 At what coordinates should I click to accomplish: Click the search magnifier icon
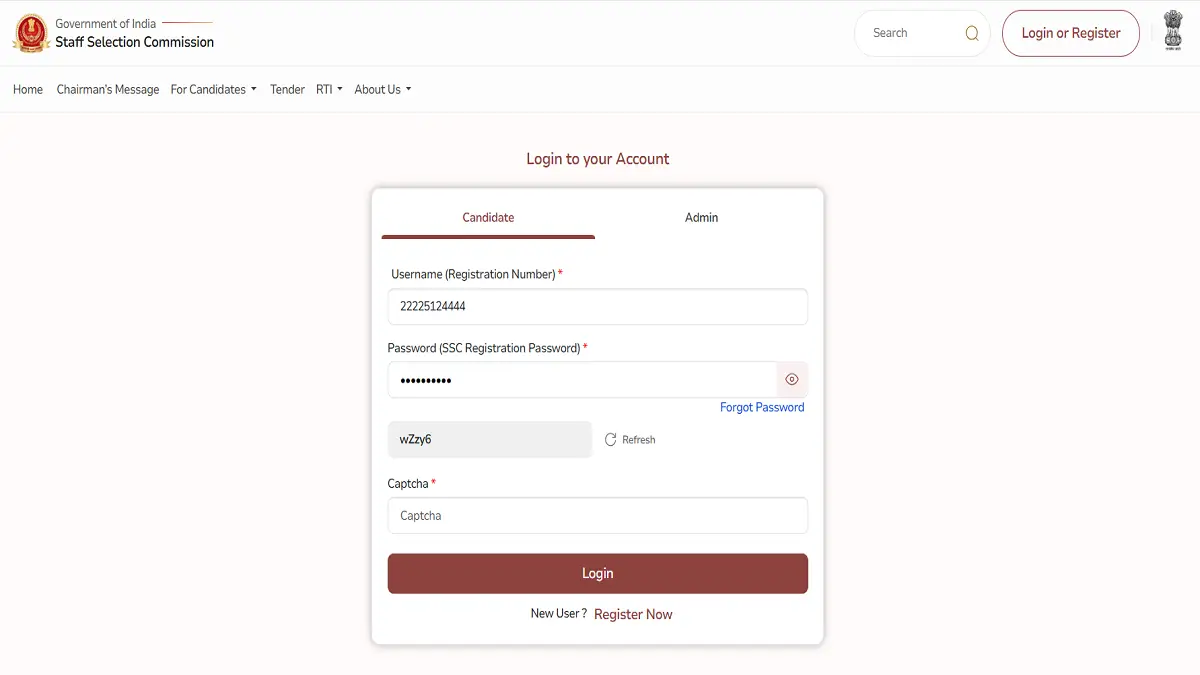[971, 32]
